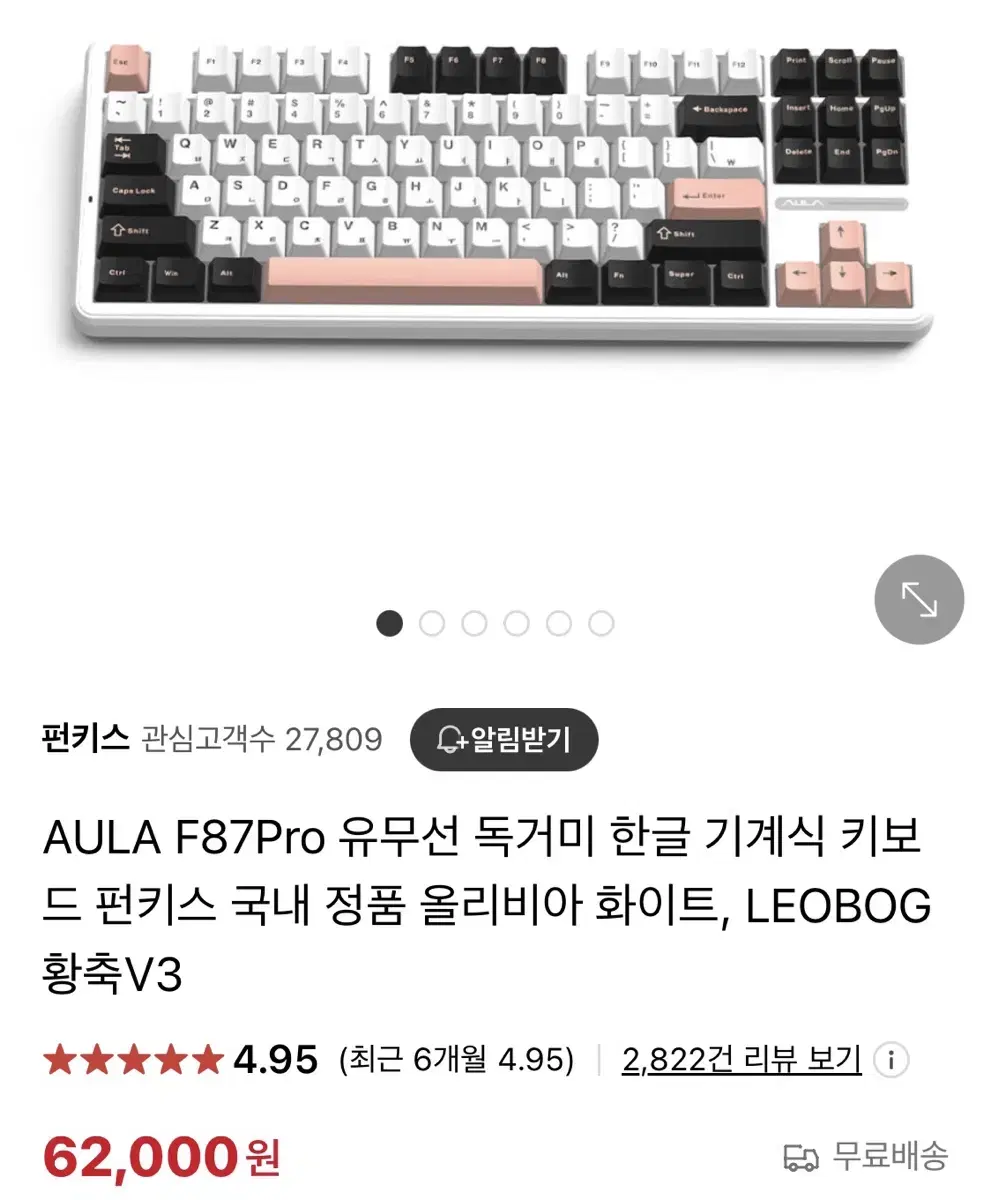The height and width of the screenshot is (1200, 991).
Task: Click the review info circle icon
Action: tap(891, 1060)
